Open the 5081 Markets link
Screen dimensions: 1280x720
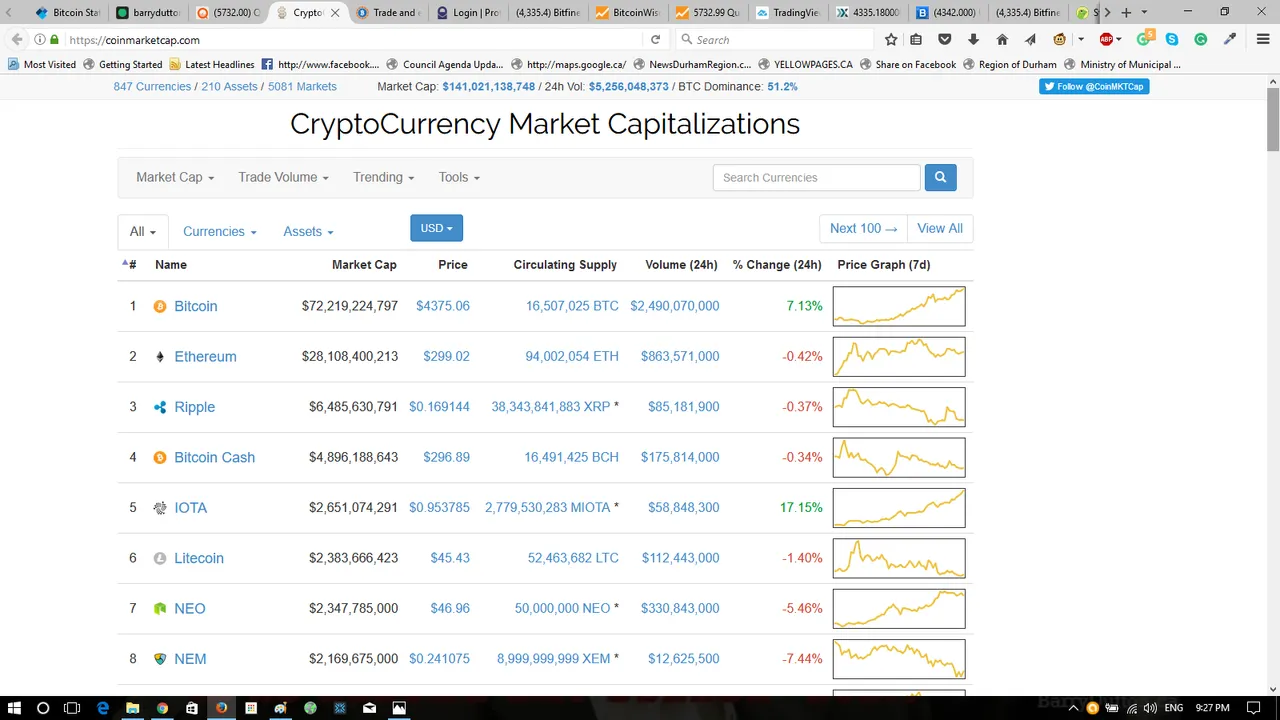pyautogui.click(x=302, y=87)
